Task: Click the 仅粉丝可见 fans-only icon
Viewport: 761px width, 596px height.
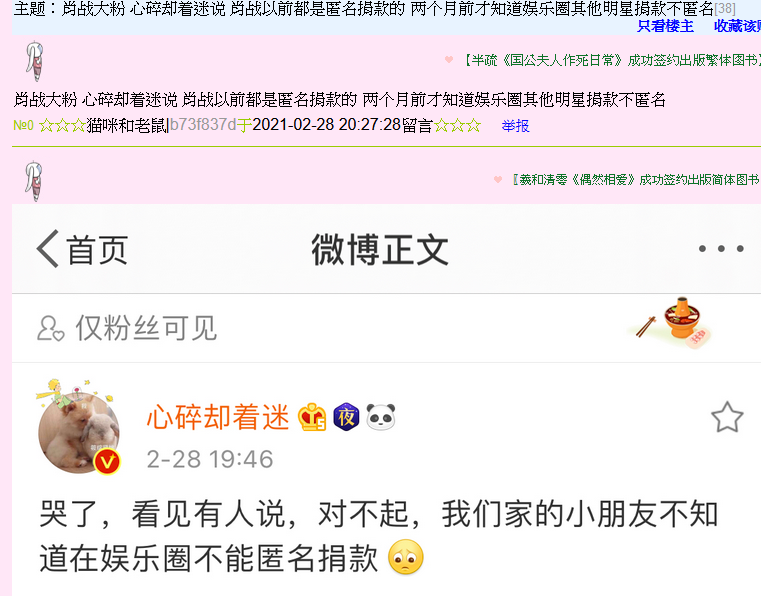Action: pyautogui.click(x=50, y=329)
